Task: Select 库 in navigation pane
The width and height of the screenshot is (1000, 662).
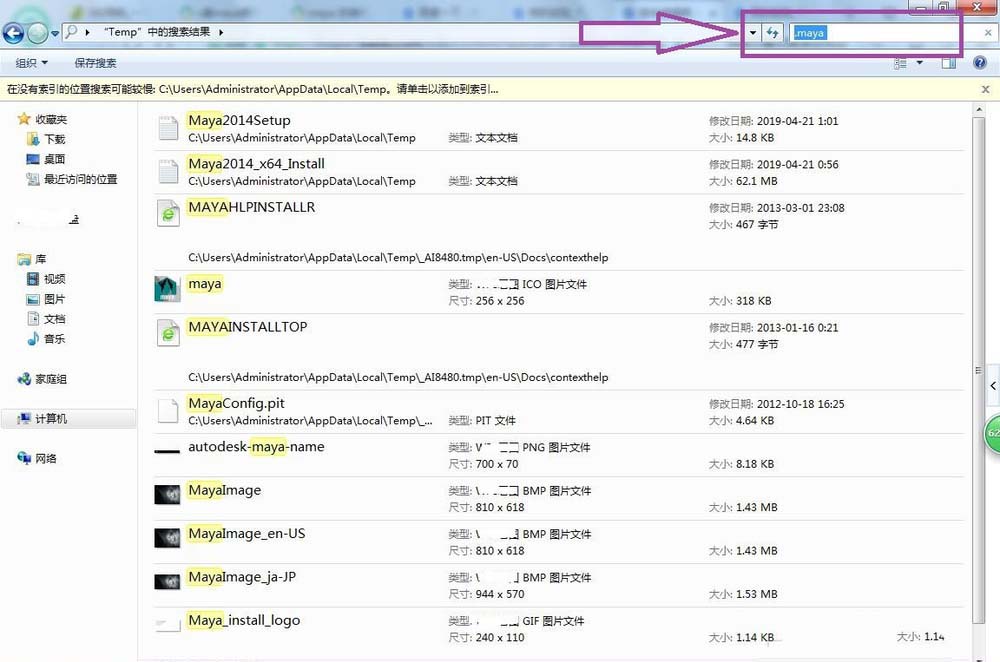Action: pos(32,259)
